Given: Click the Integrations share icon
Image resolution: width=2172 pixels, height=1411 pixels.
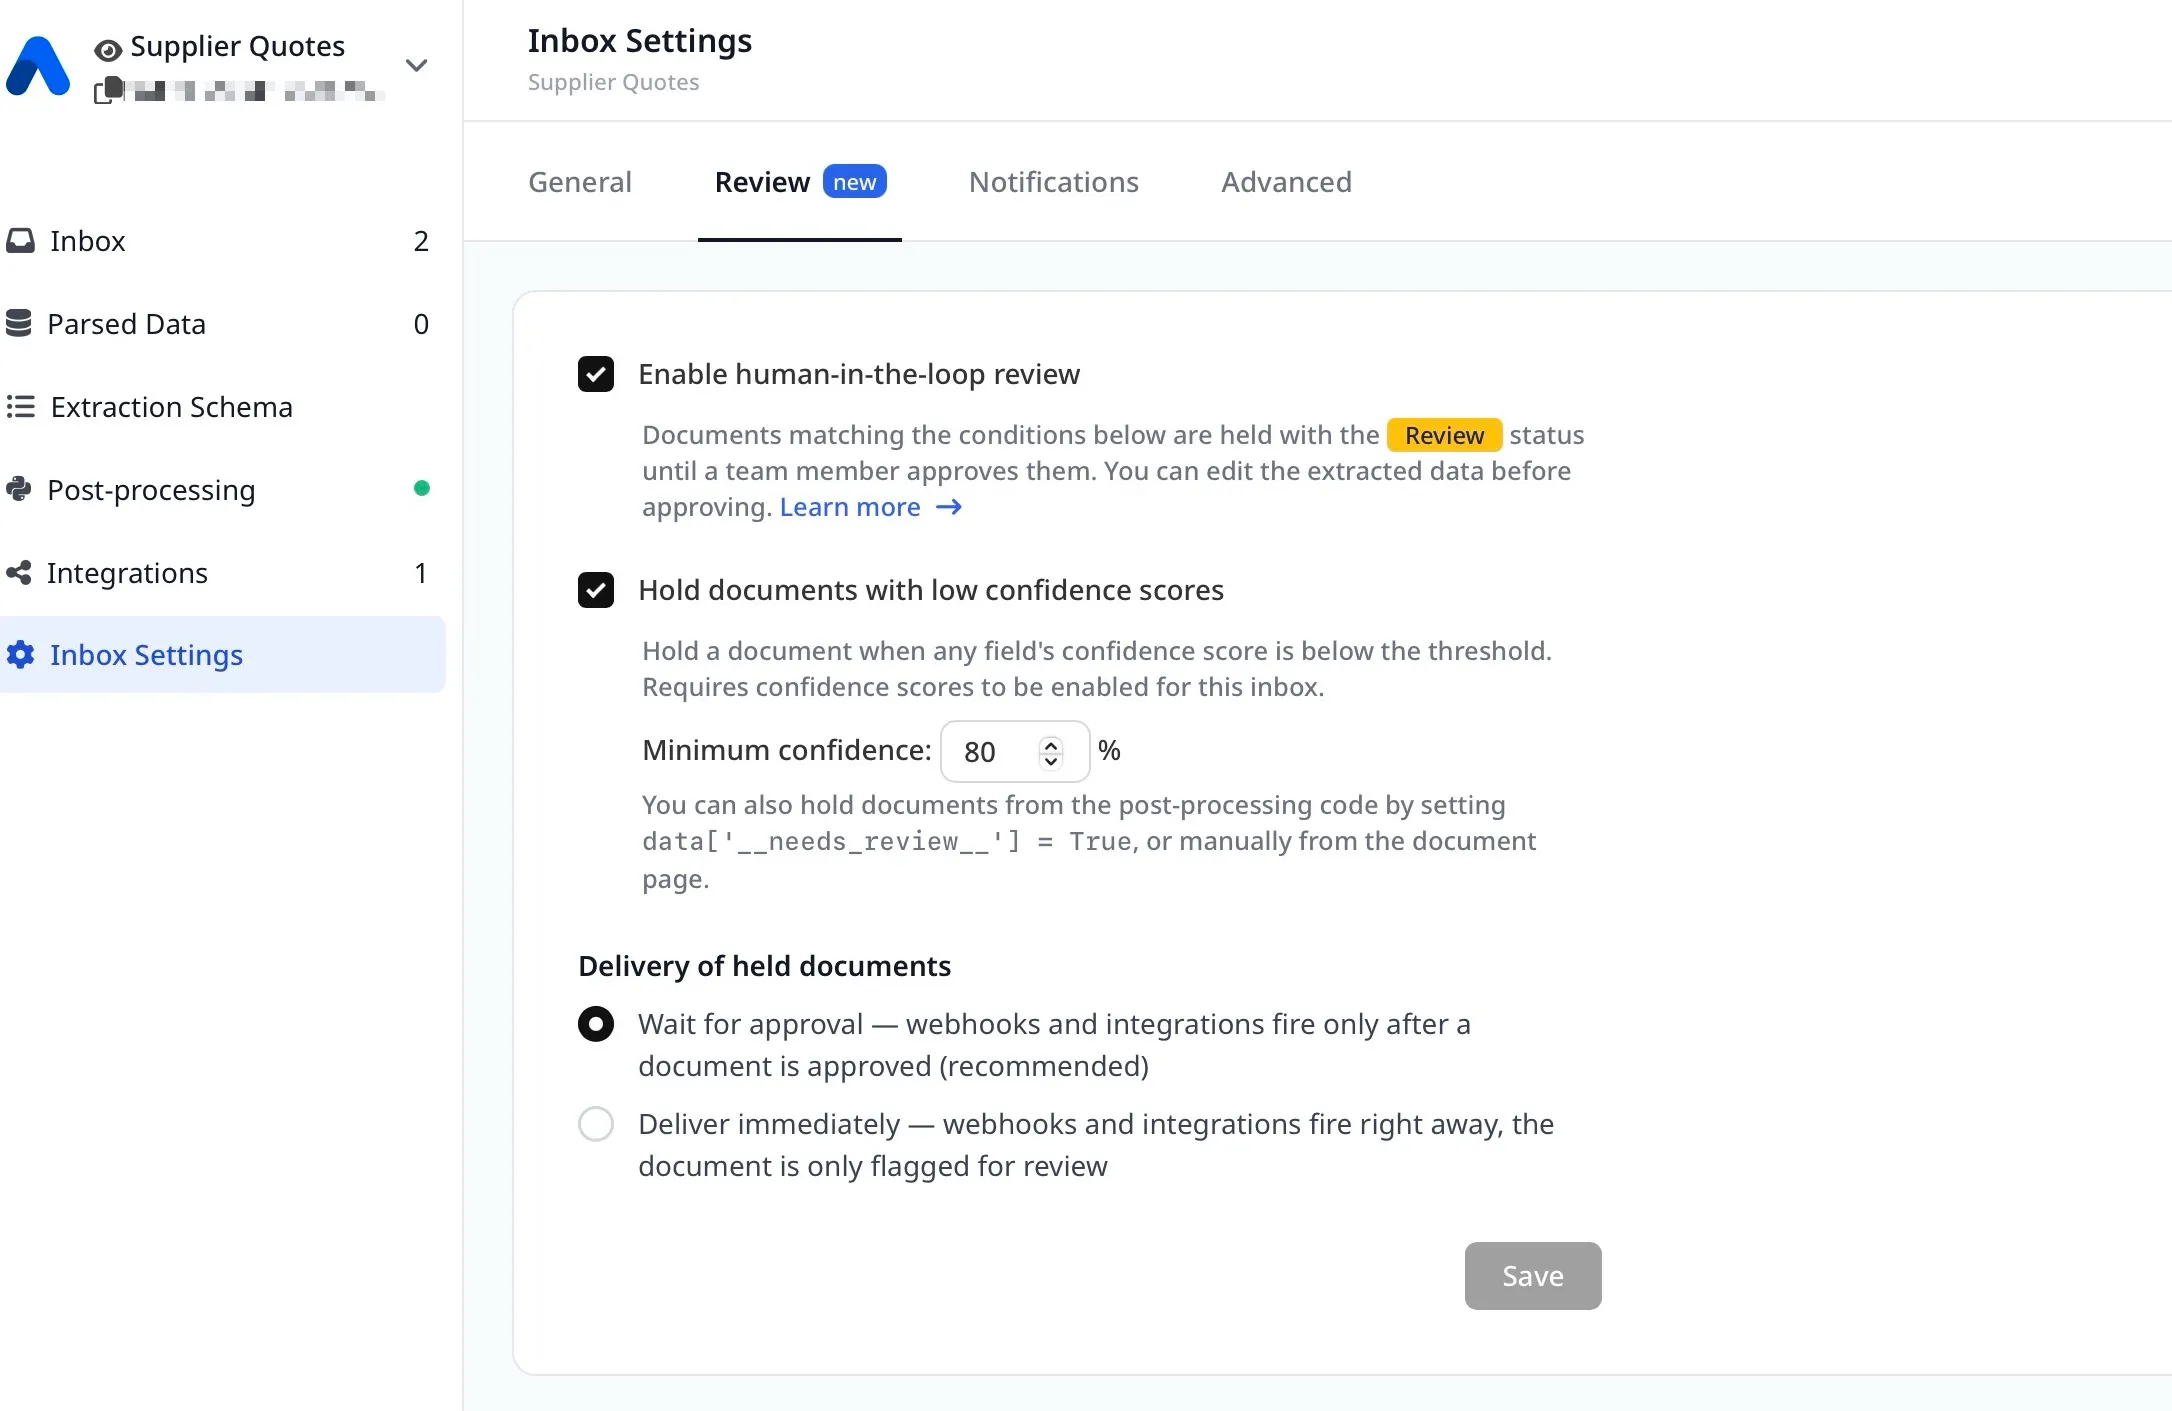Looking at the screenshot, I should coord(19,573).
